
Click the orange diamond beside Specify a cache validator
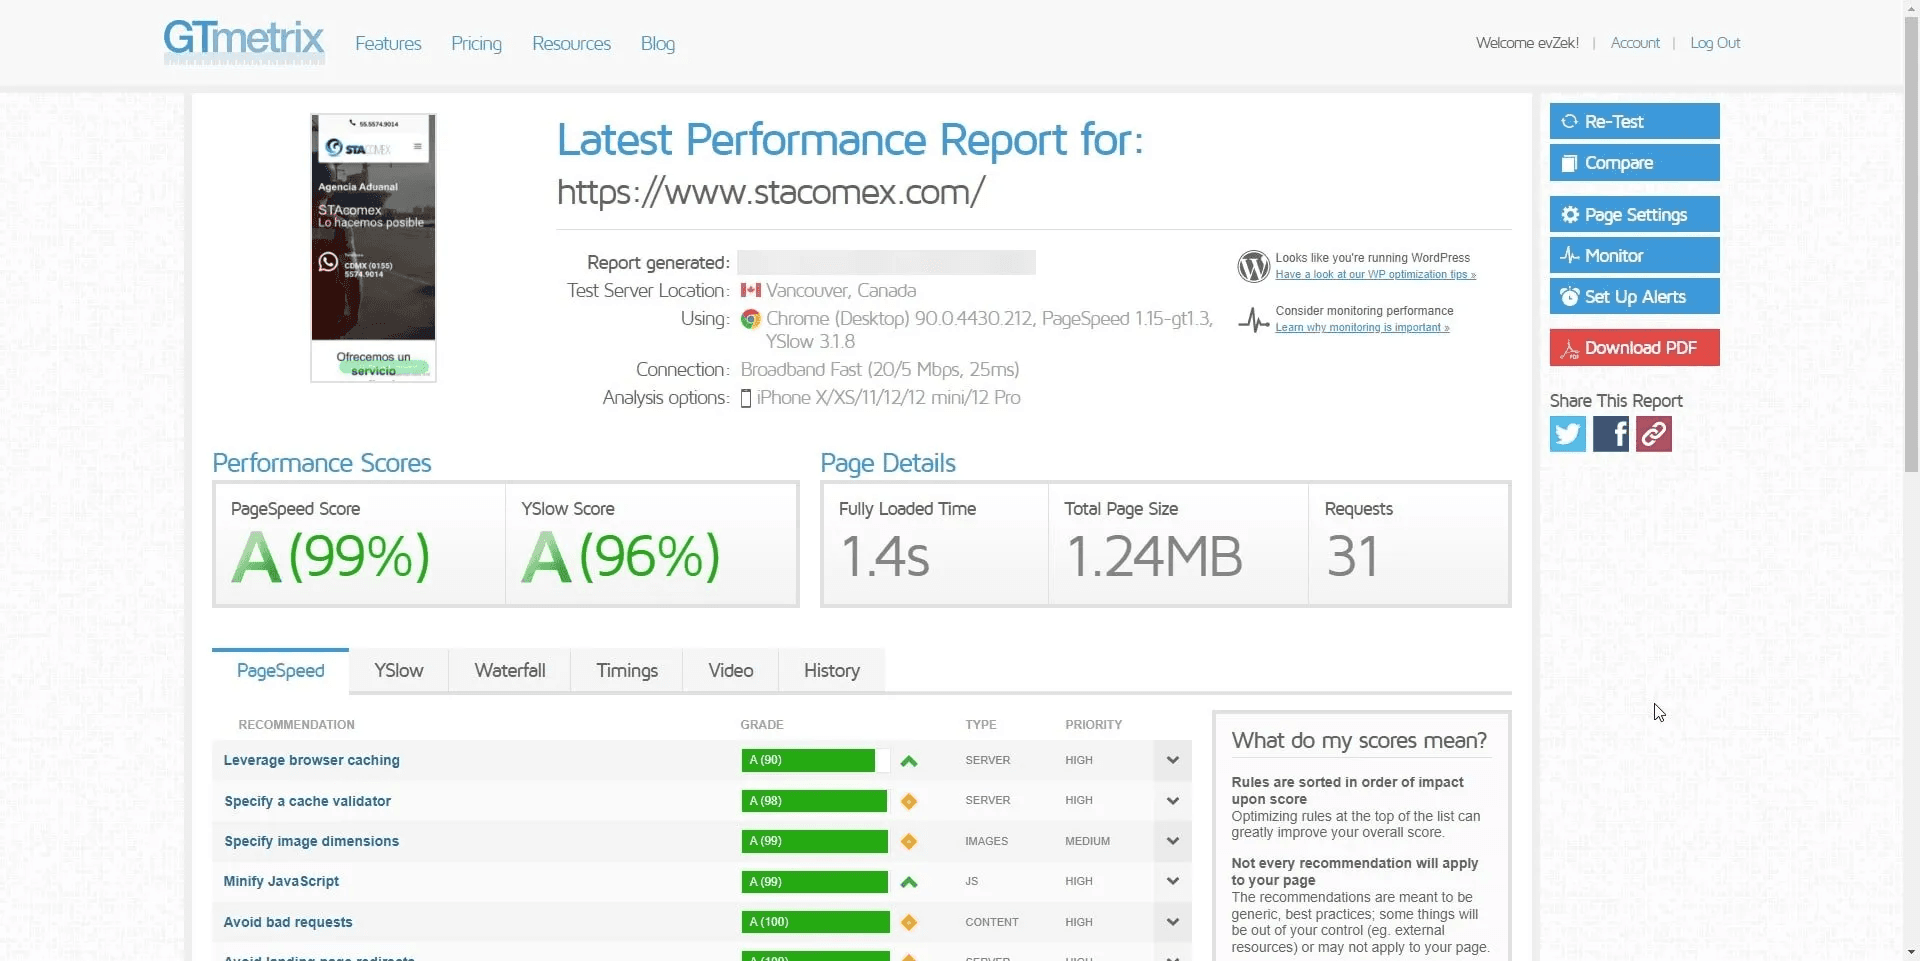908,801
